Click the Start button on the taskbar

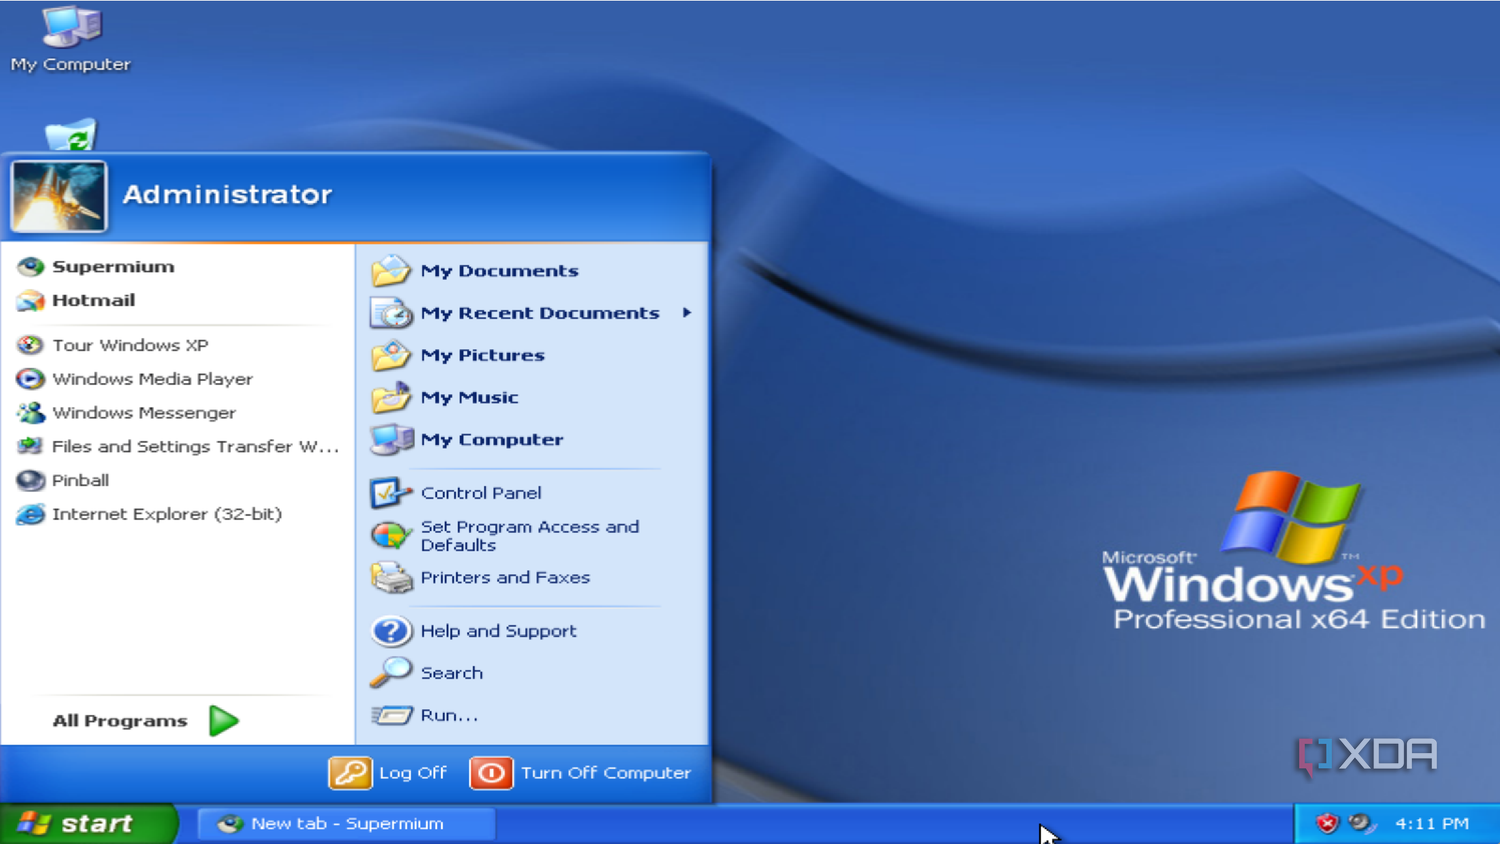point(88,824)
